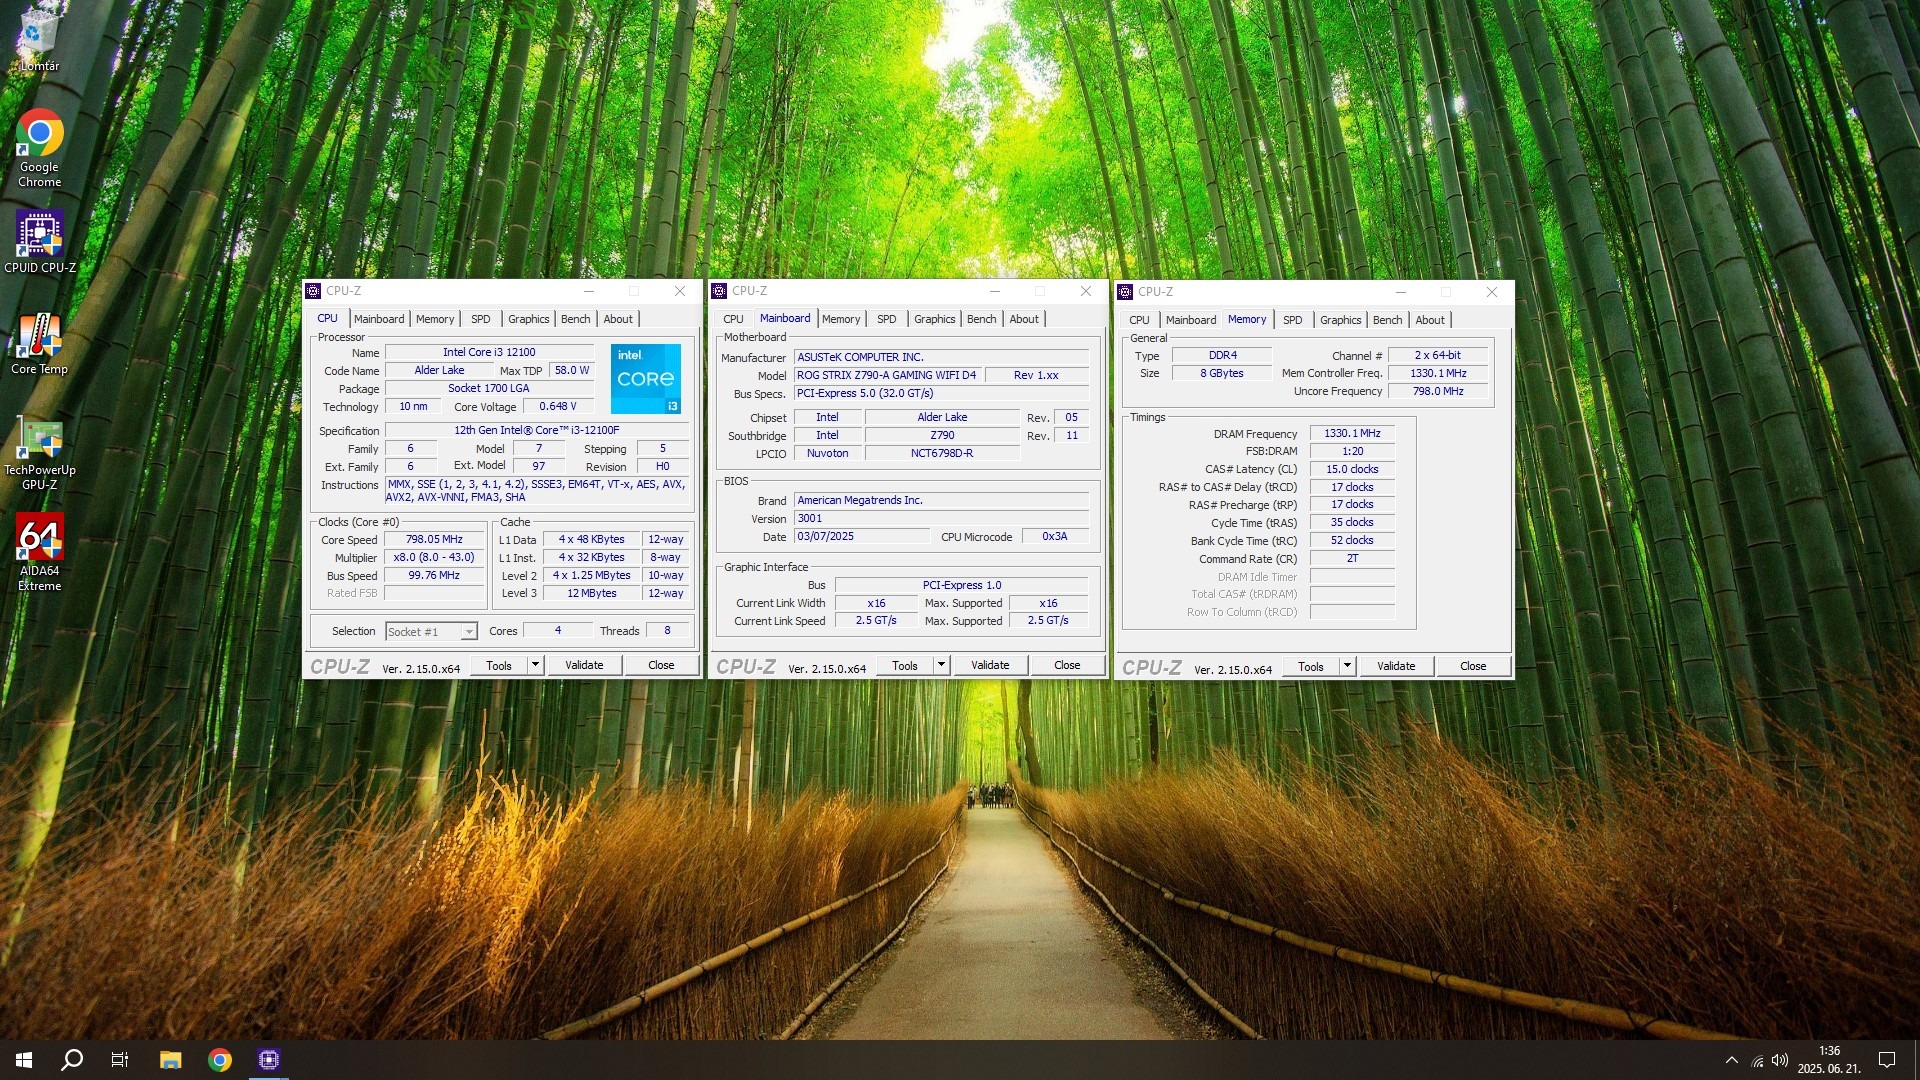Viewport: 1920px width, 1080px height.
Task: Open File Explorer from the taskbar
Action: click(170, 1060)
